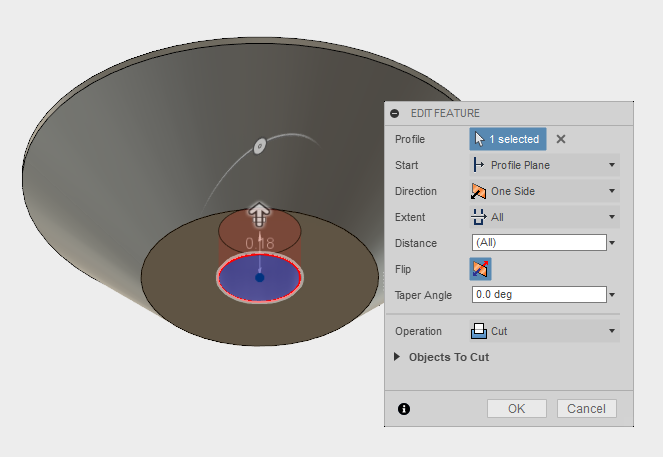Open the info icon in dialog footer
This screenshot has width=663, height=457.
tap(404, 409)
